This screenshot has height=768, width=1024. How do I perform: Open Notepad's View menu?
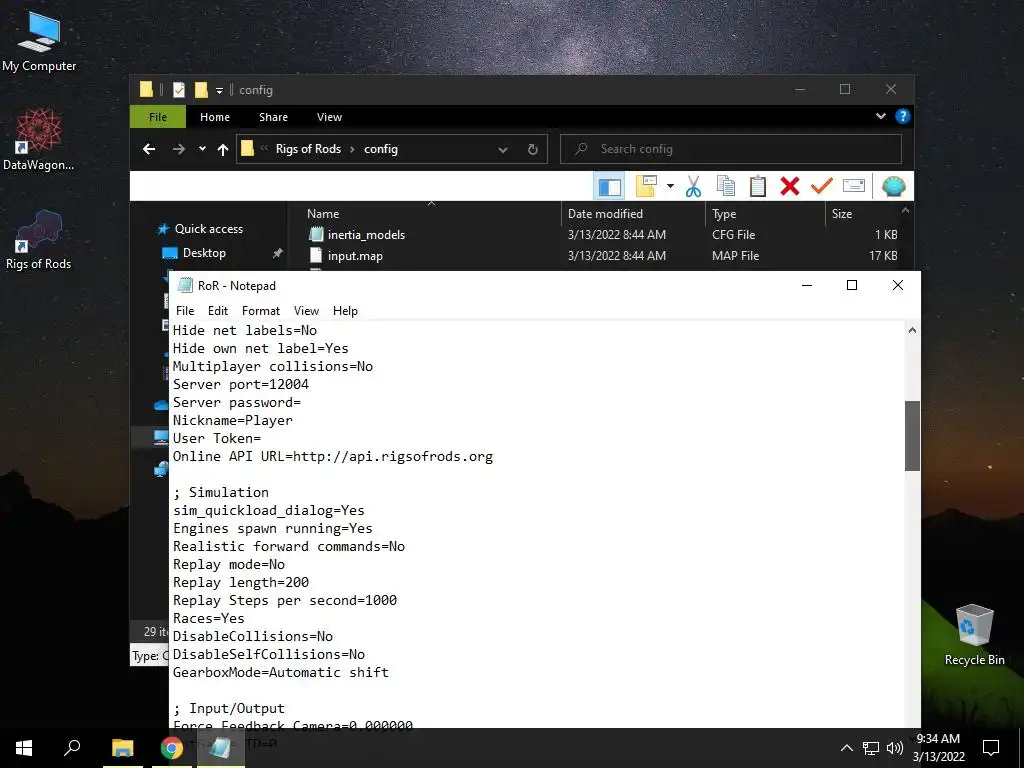(x=306, y=311)
